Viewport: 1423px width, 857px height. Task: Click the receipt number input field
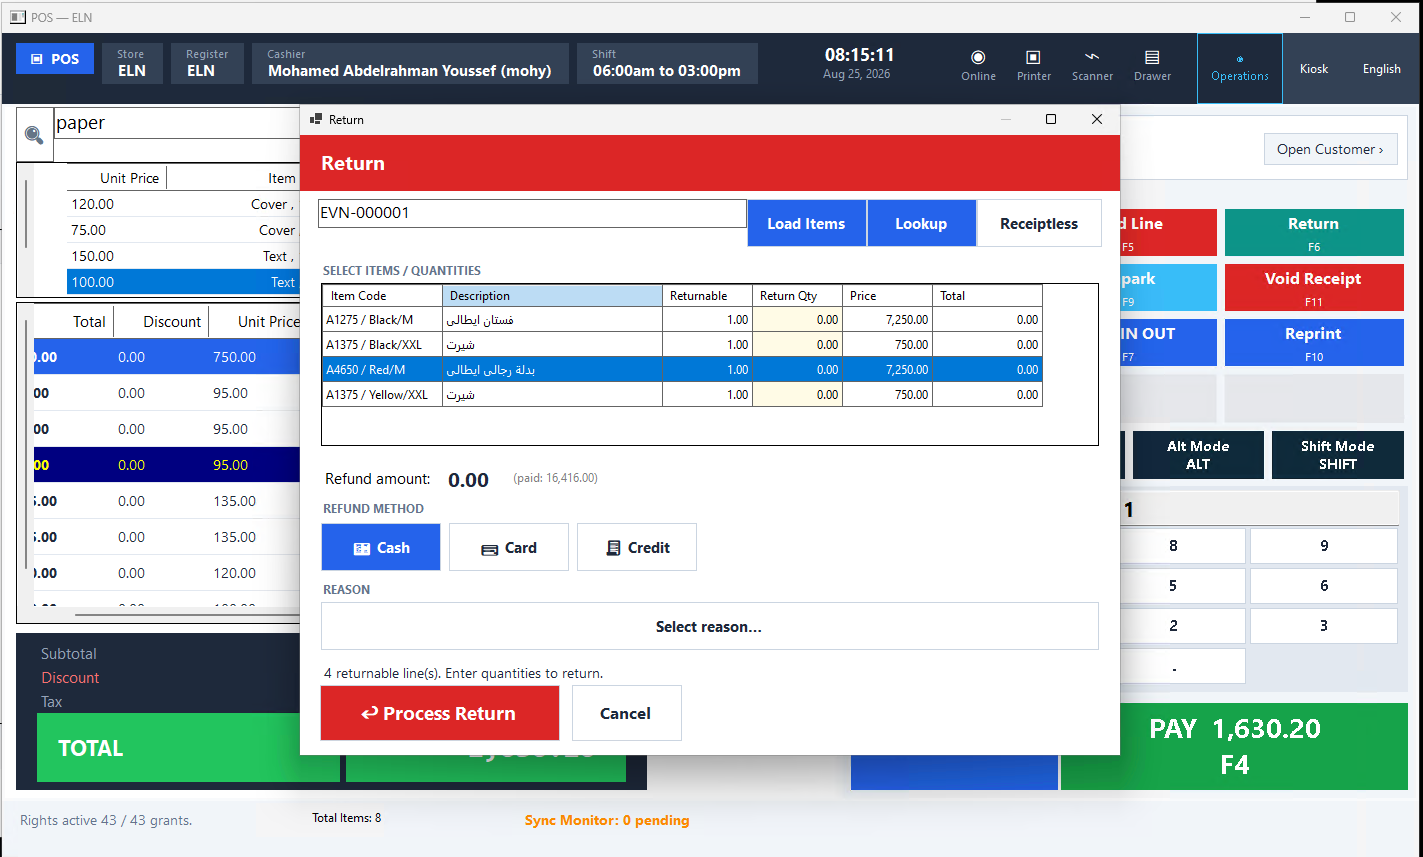(x=532, y=213)
